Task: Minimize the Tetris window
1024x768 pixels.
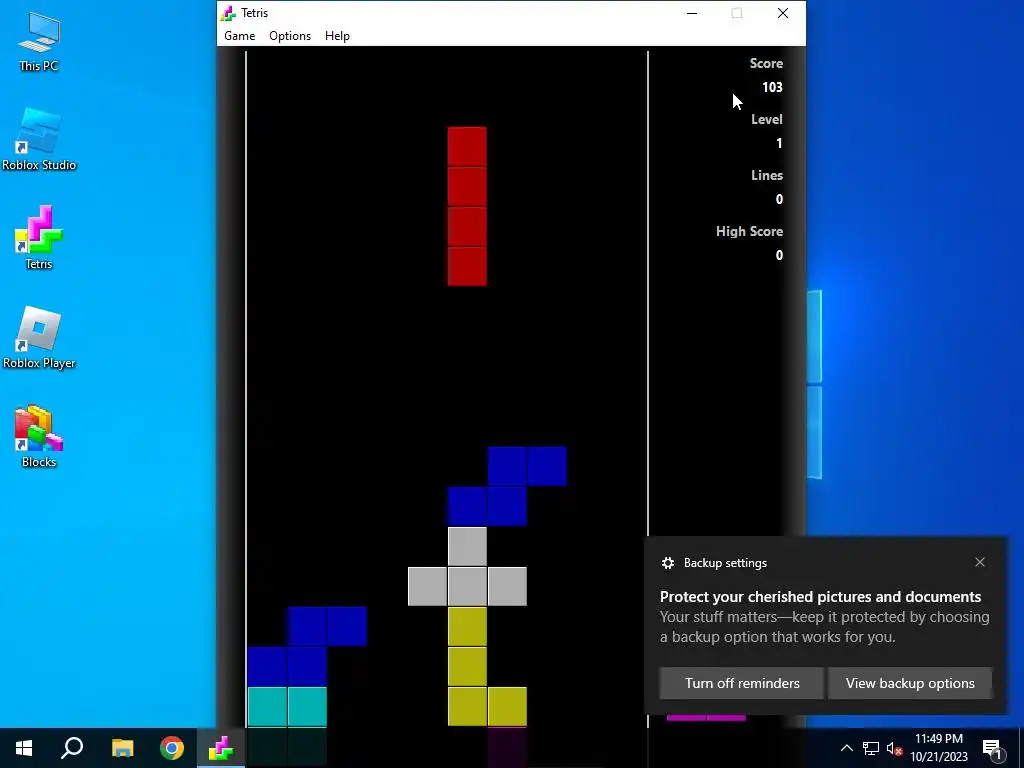Action: [692, 13]
